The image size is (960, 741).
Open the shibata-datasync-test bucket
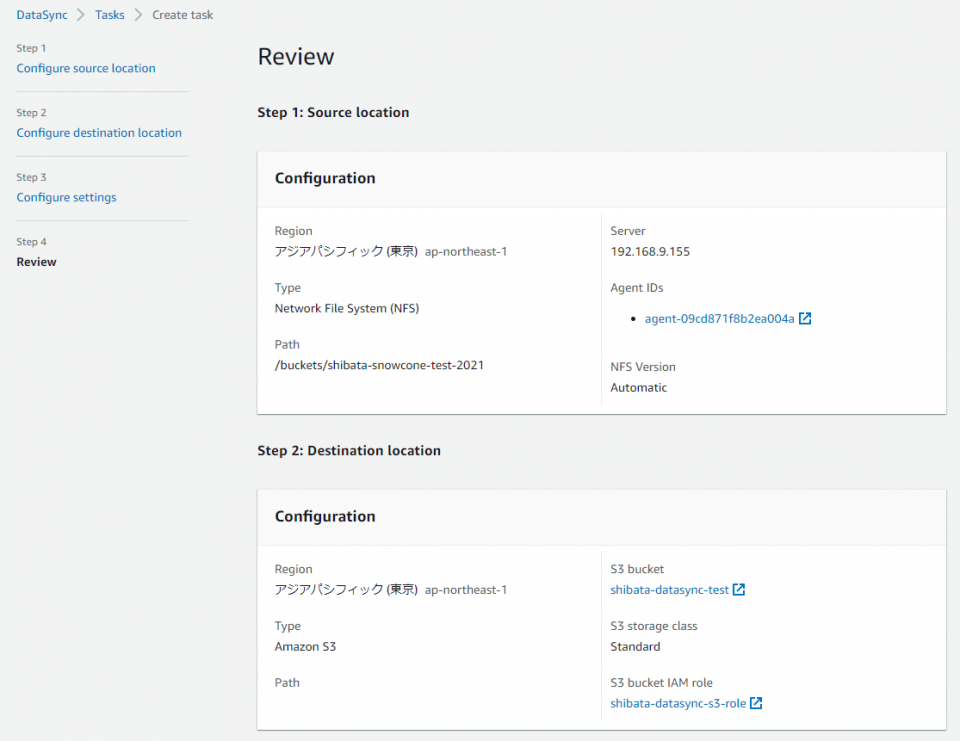click(x=670, y=589)
